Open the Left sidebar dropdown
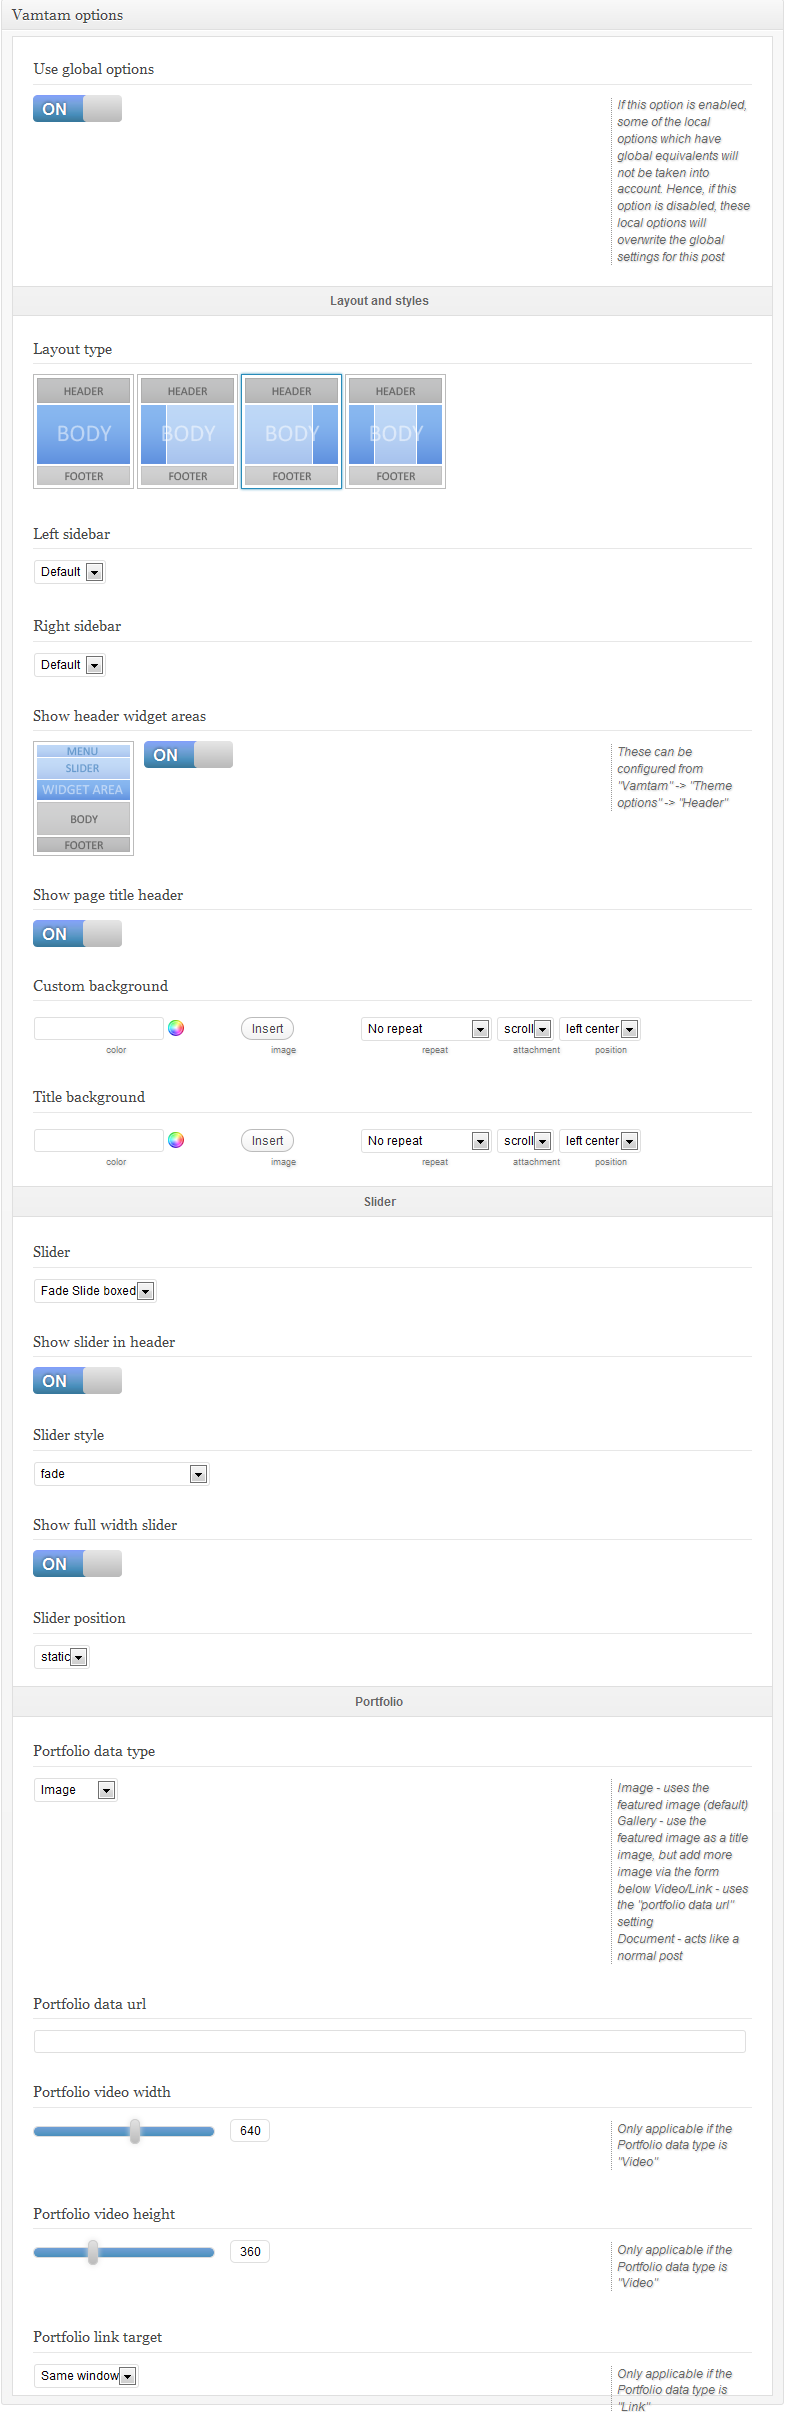Image resolution: width=785 pixels, height=2412 pixels. (69, 572)
